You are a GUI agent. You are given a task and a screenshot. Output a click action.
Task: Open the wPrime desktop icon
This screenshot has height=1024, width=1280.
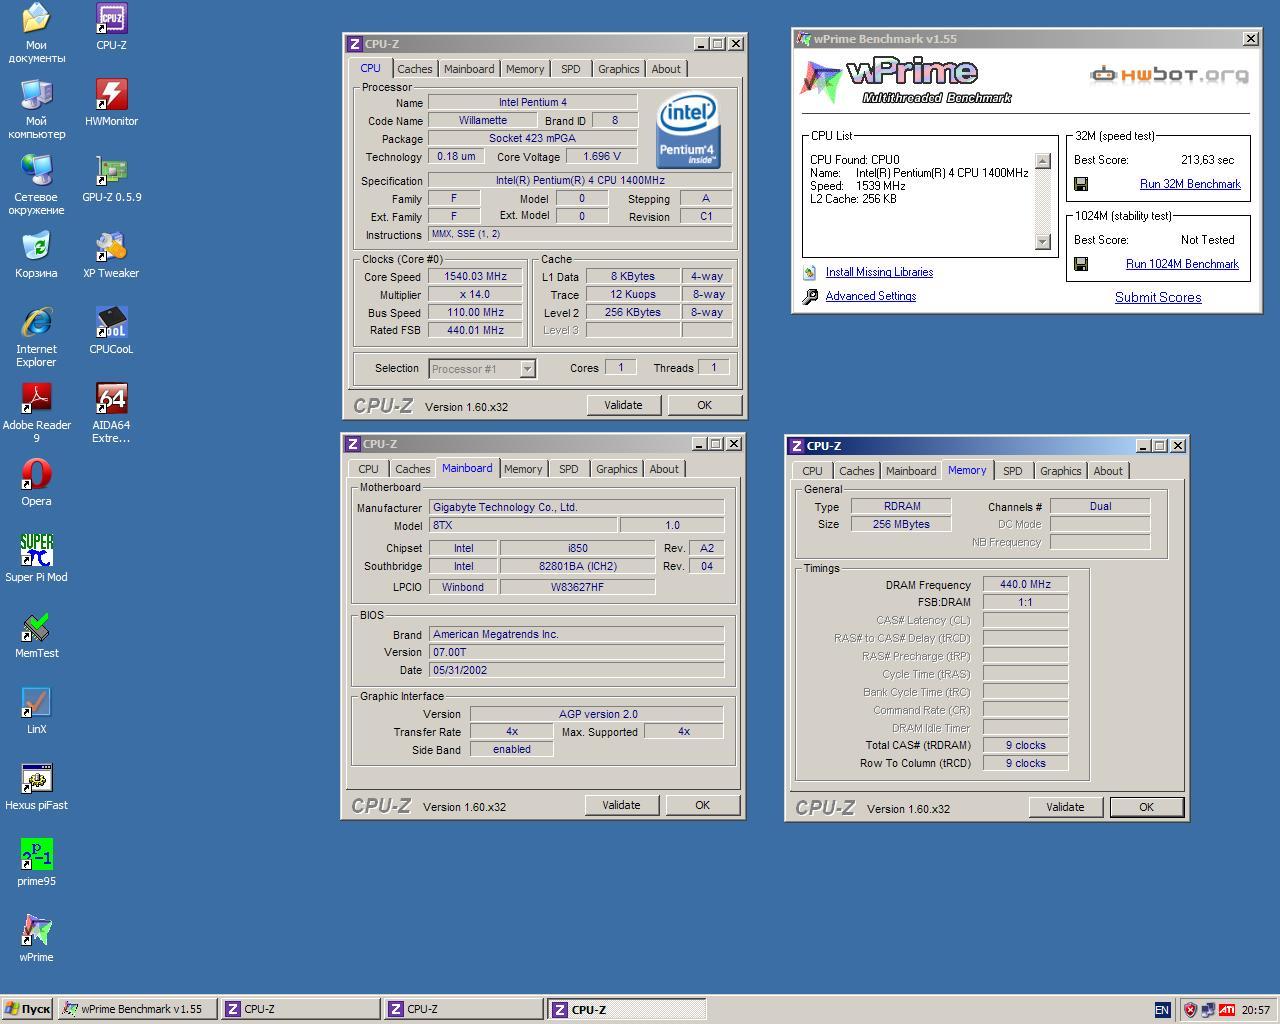(x=36, y=938)
